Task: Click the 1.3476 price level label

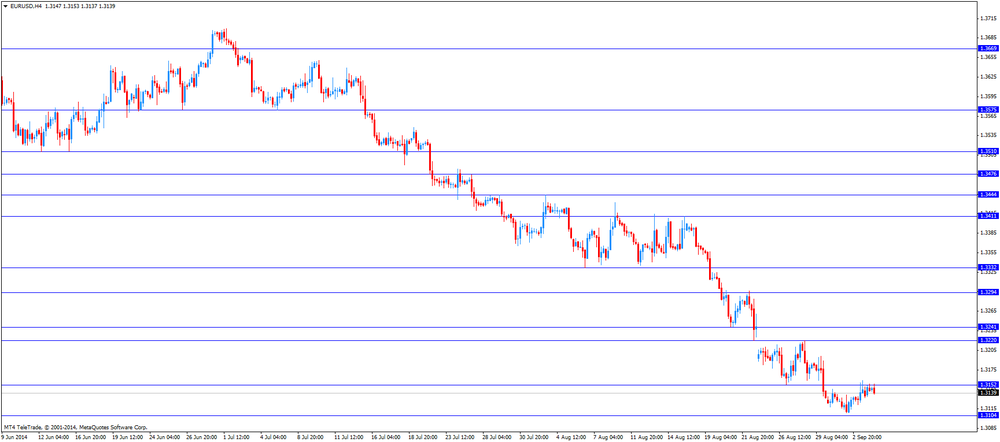Action: 987,173
